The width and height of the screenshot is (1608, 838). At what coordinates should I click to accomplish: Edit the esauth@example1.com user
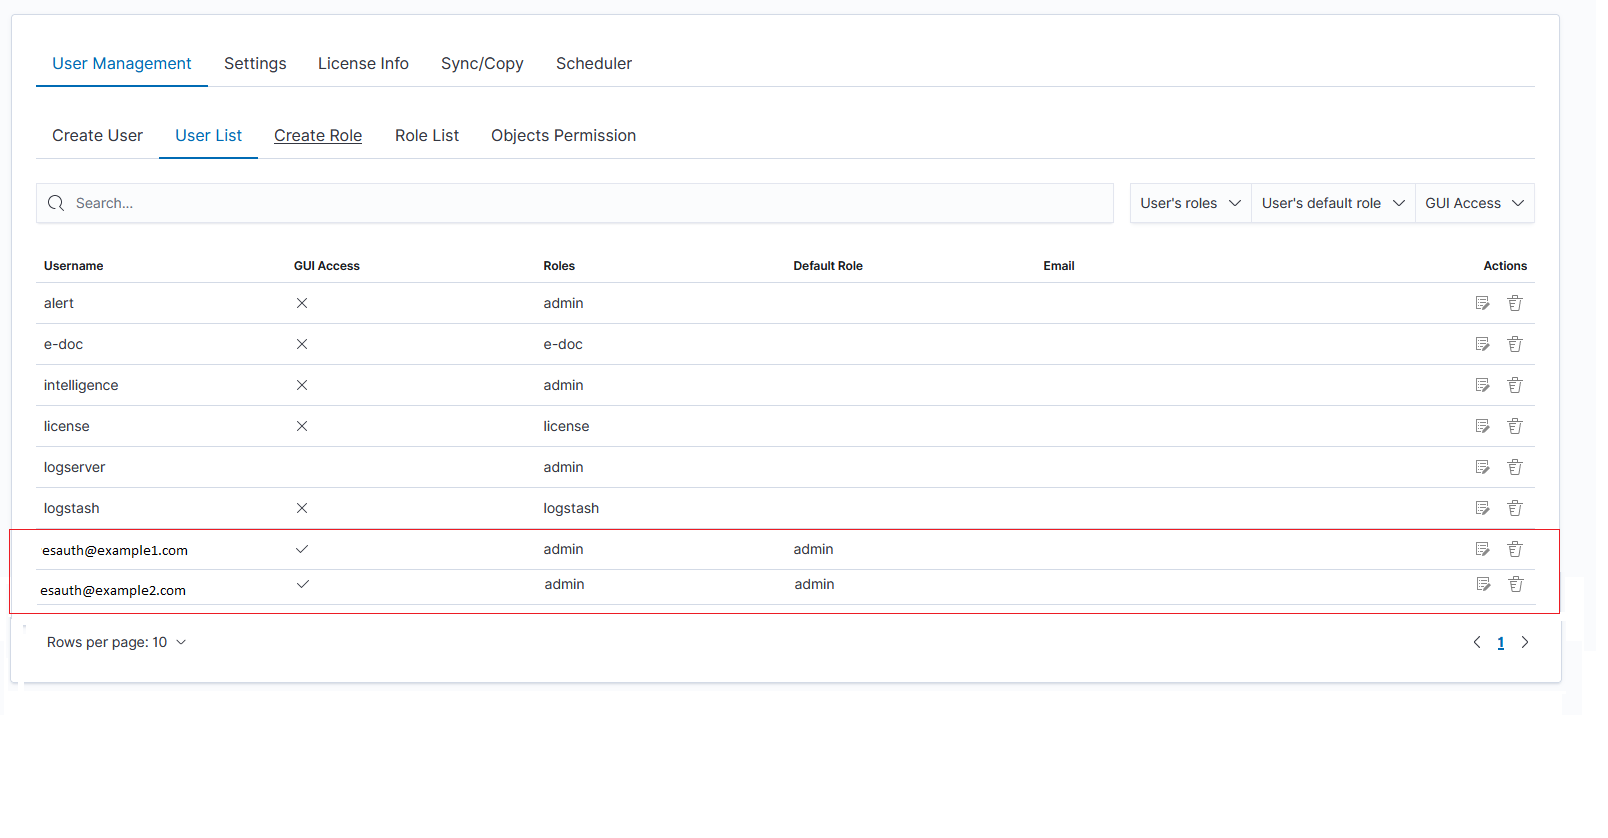click(x=1482, y=549)
